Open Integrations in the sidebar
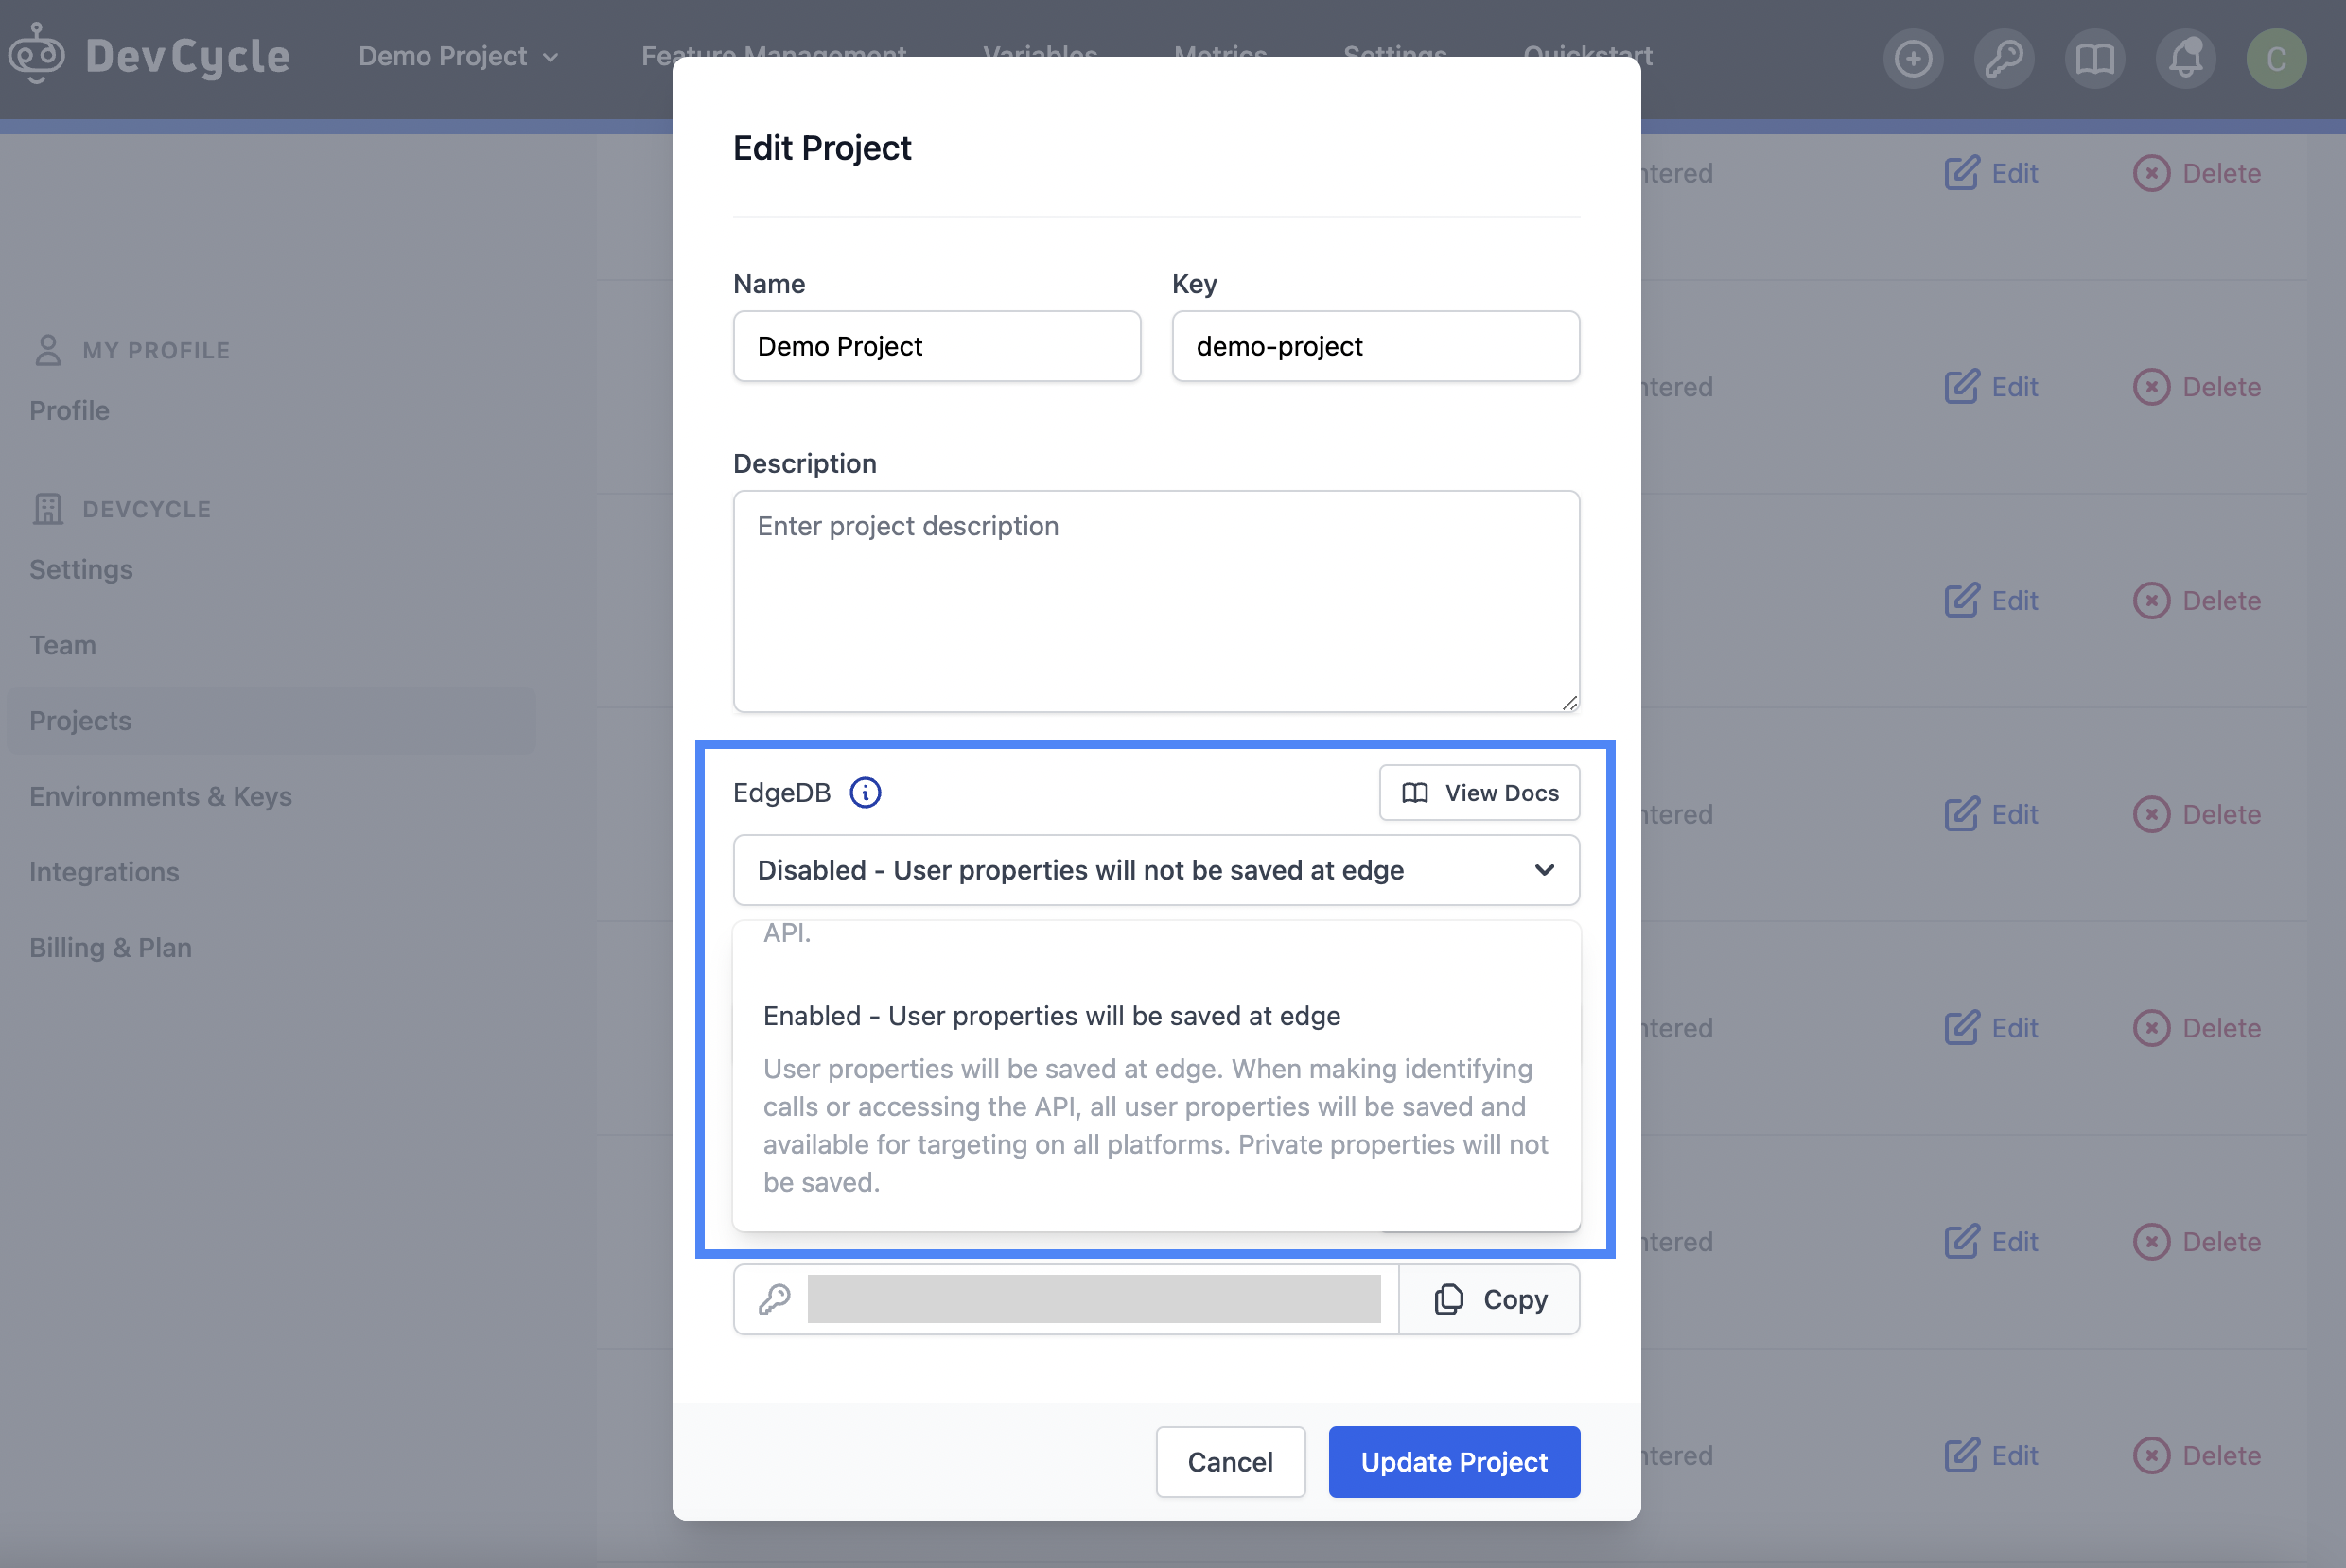The width and height of the screenshot is (2346, 1568). coord(104,872)
